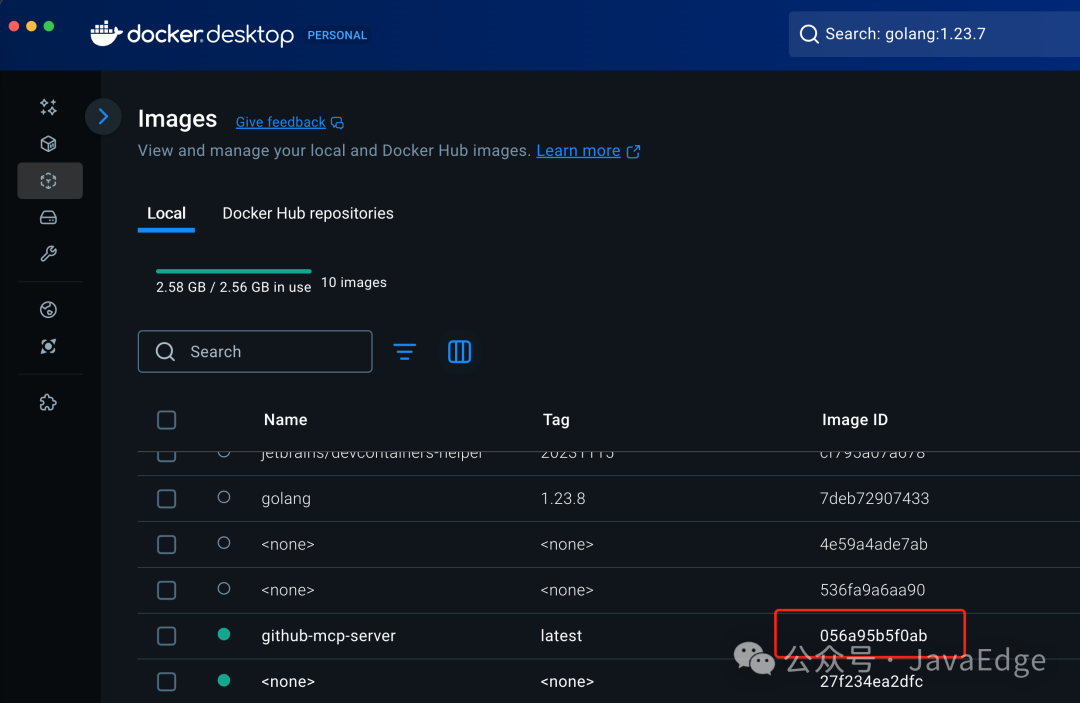
Task: Click the filter icon beside search
Action: (404, 352)
